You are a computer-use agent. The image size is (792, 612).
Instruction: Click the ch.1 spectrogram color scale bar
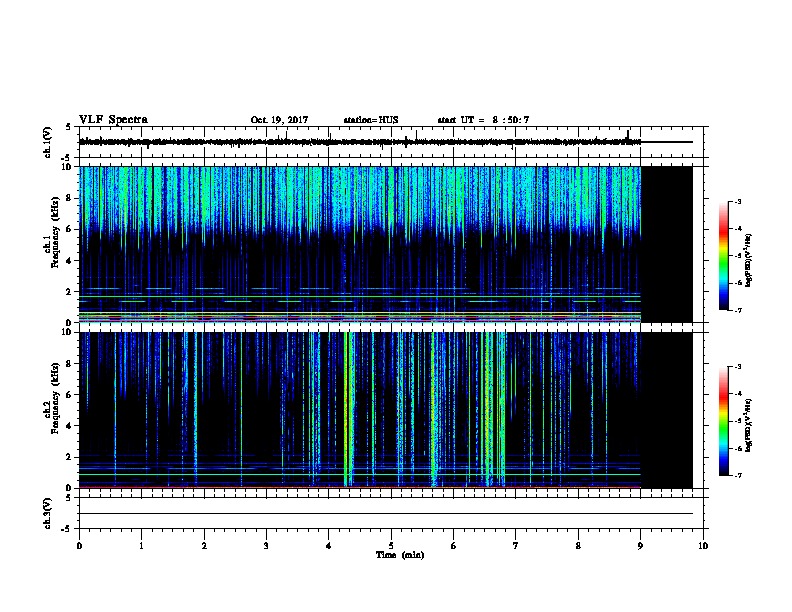coord(723,256)
